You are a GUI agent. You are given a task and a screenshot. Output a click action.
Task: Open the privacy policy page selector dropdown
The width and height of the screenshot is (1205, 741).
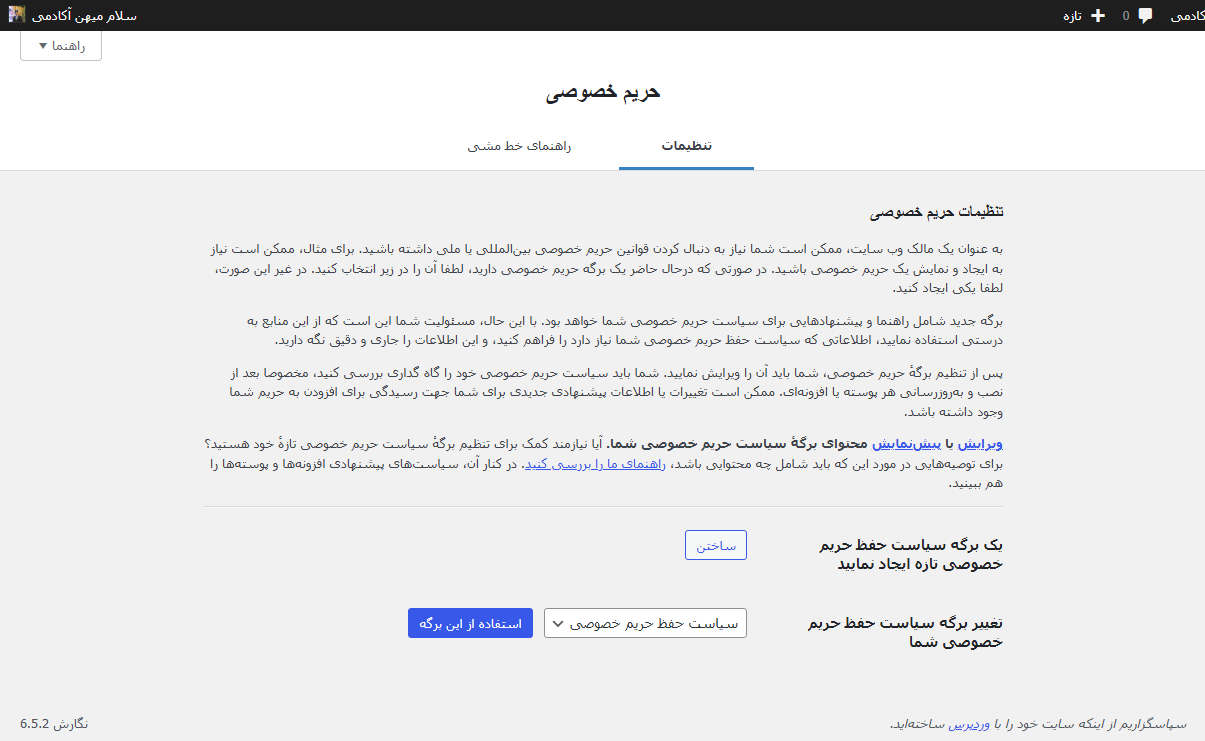pos(645,623)
